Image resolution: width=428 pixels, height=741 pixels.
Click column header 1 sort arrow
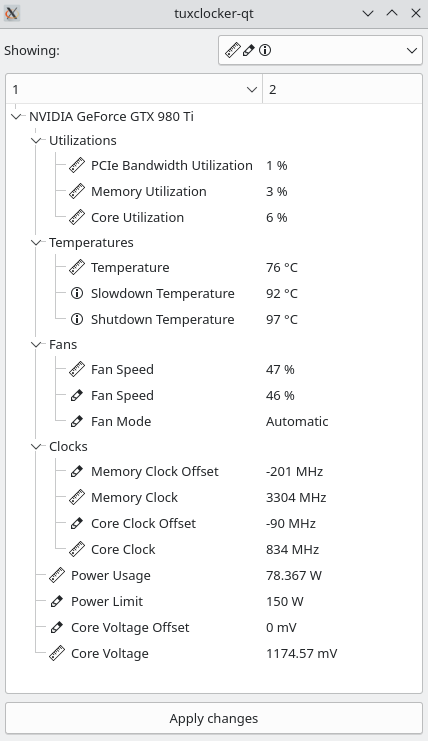pos(252,89)
